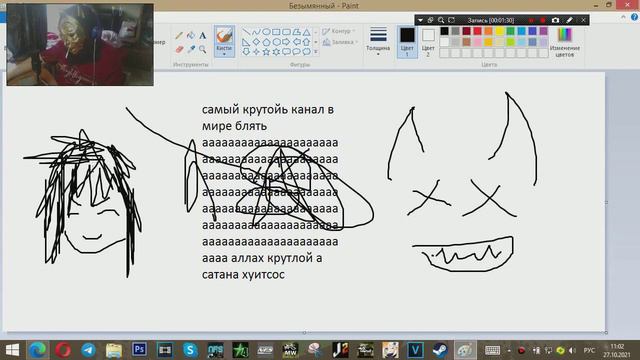Pick the right triangle shape
This screenshot has width=640, height=360.
click(x=246, y=42)
